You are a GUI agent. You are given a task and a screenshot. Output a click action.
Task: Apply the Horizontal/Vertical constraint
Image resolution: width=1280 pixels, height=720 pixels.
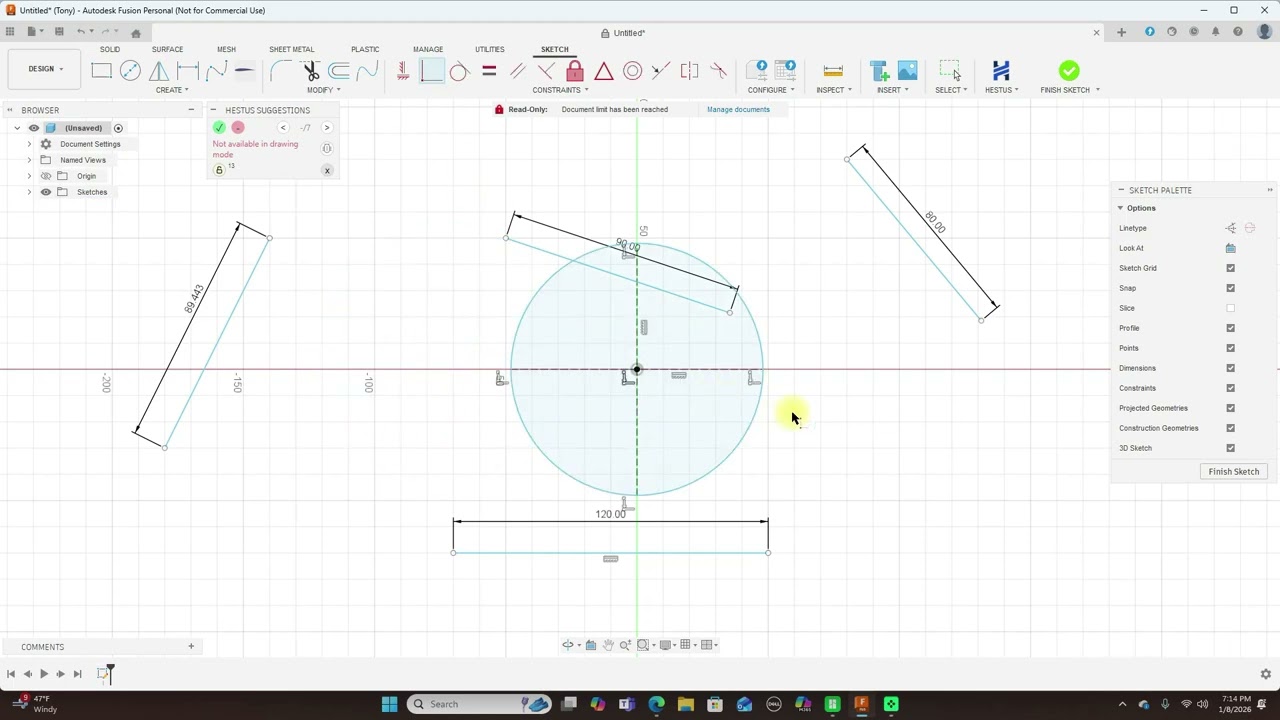coord(403,70)
